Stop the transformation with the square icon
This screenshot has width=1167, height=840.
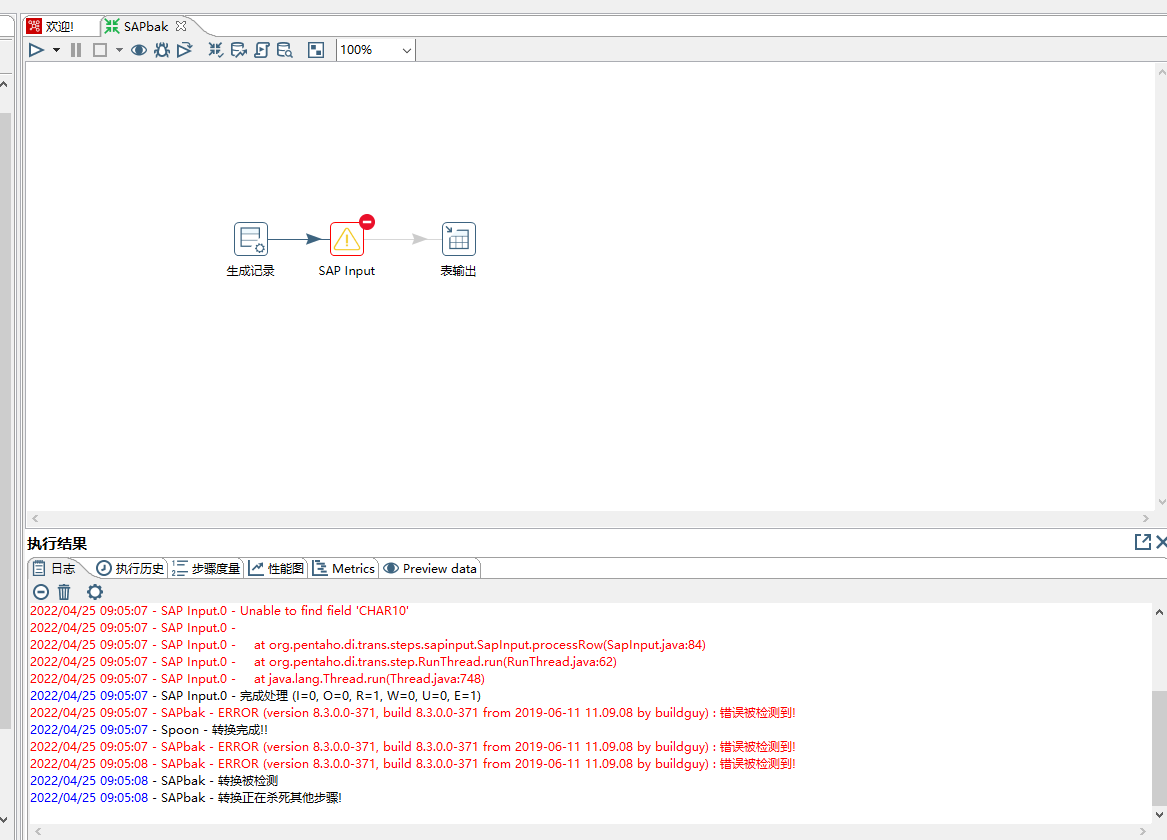click(100, 50)
